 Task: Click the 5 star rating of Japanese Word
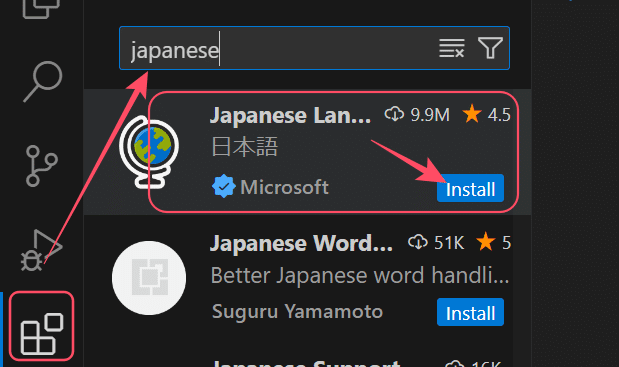coord(493,242)
